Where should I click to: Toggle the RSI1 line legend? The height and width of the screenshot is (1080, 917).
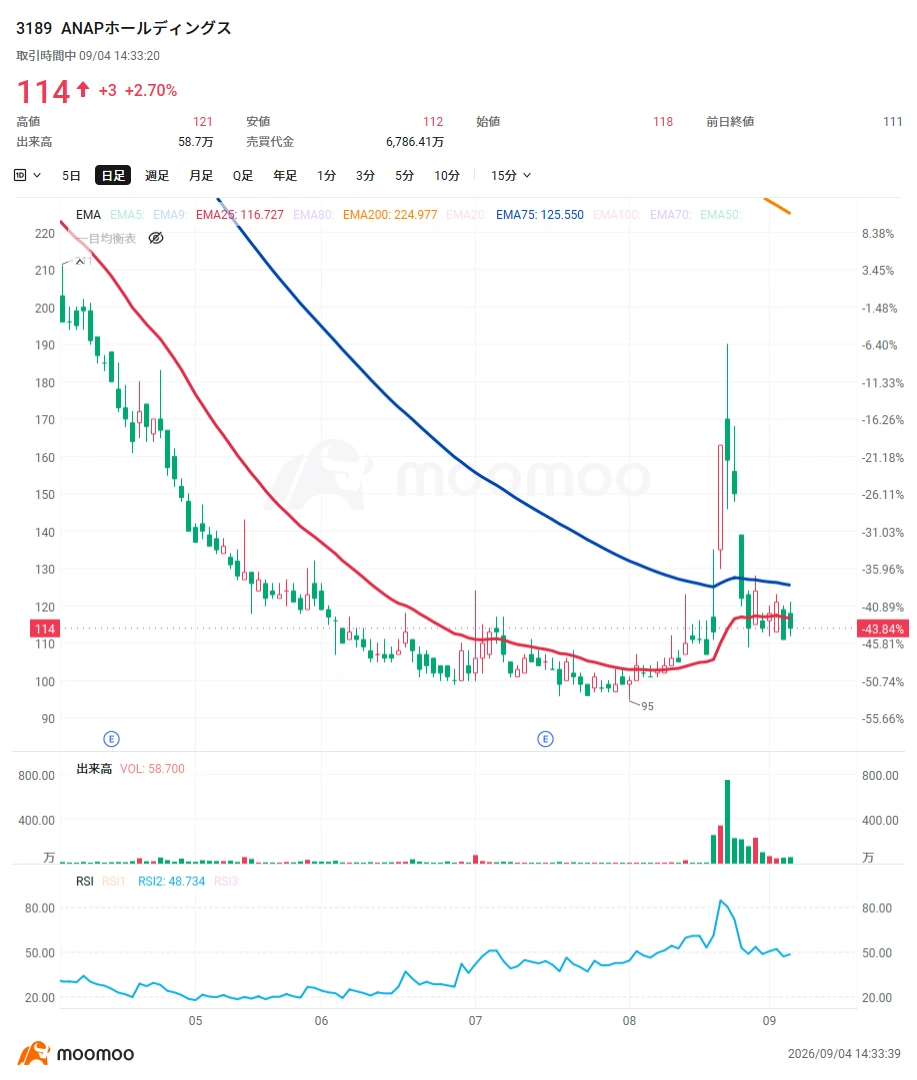tap(115, 881)
